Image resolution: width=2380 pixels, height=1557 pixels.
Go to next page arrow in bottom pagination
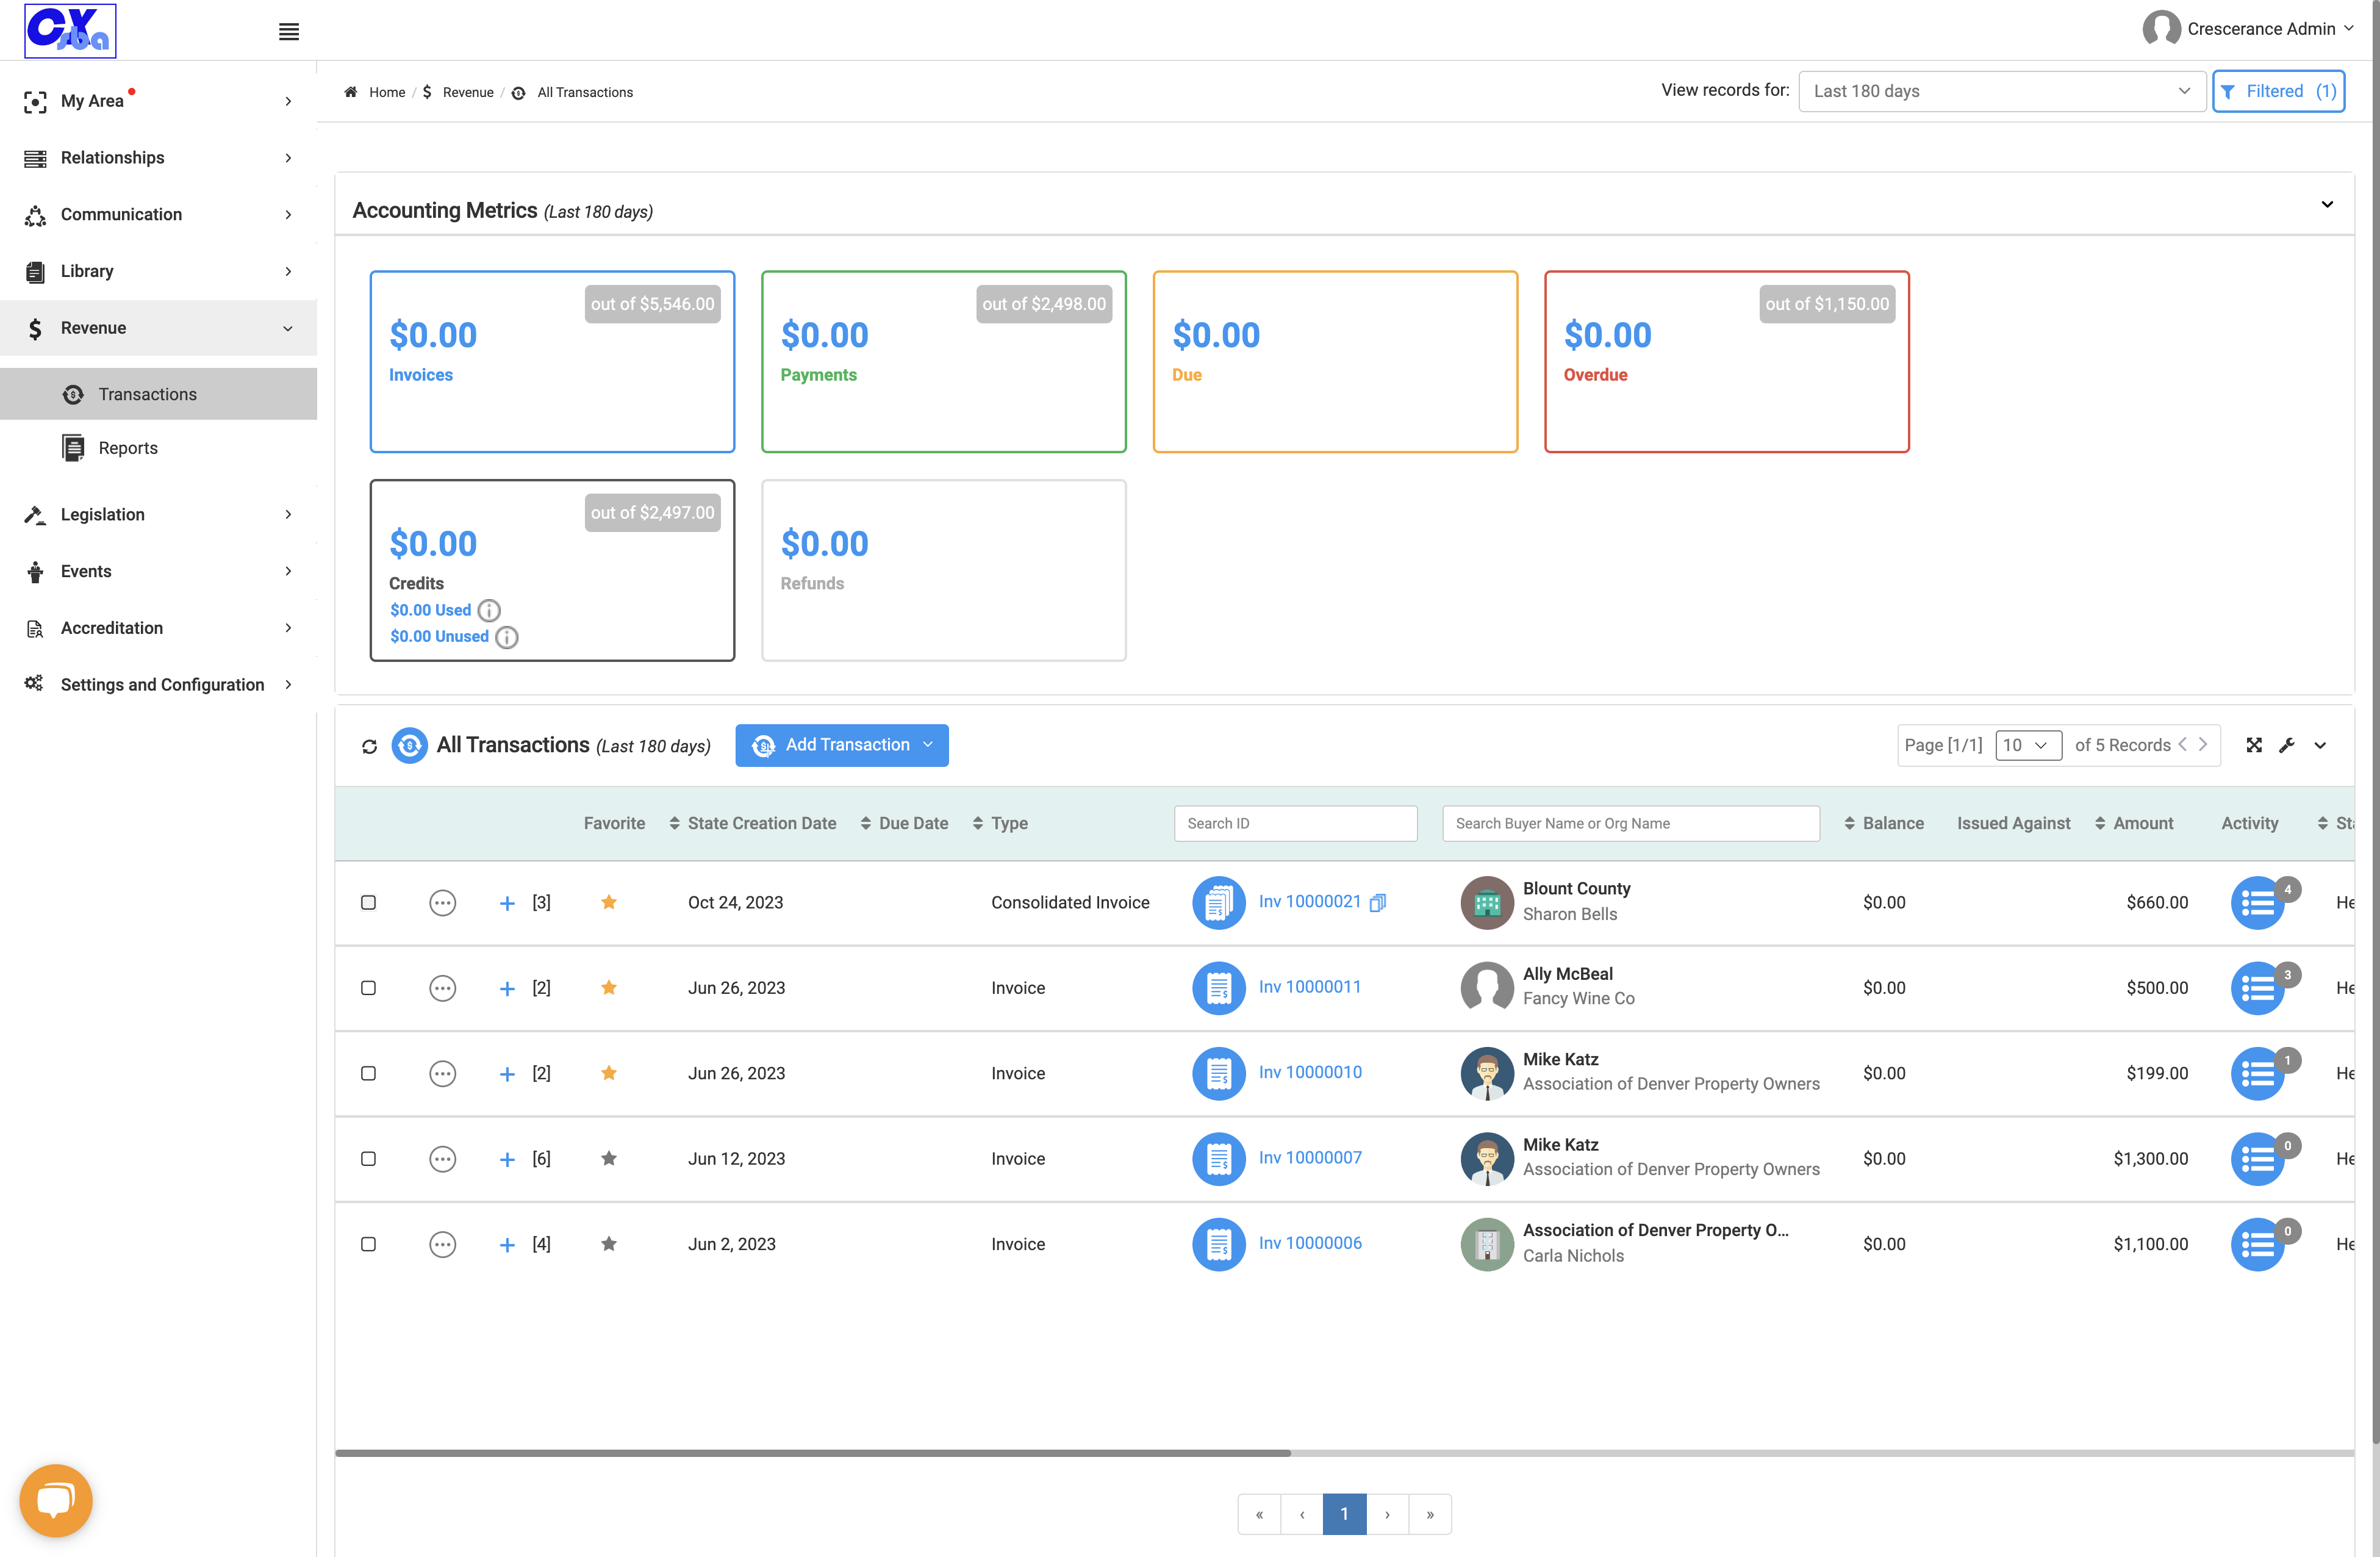1387,1514
